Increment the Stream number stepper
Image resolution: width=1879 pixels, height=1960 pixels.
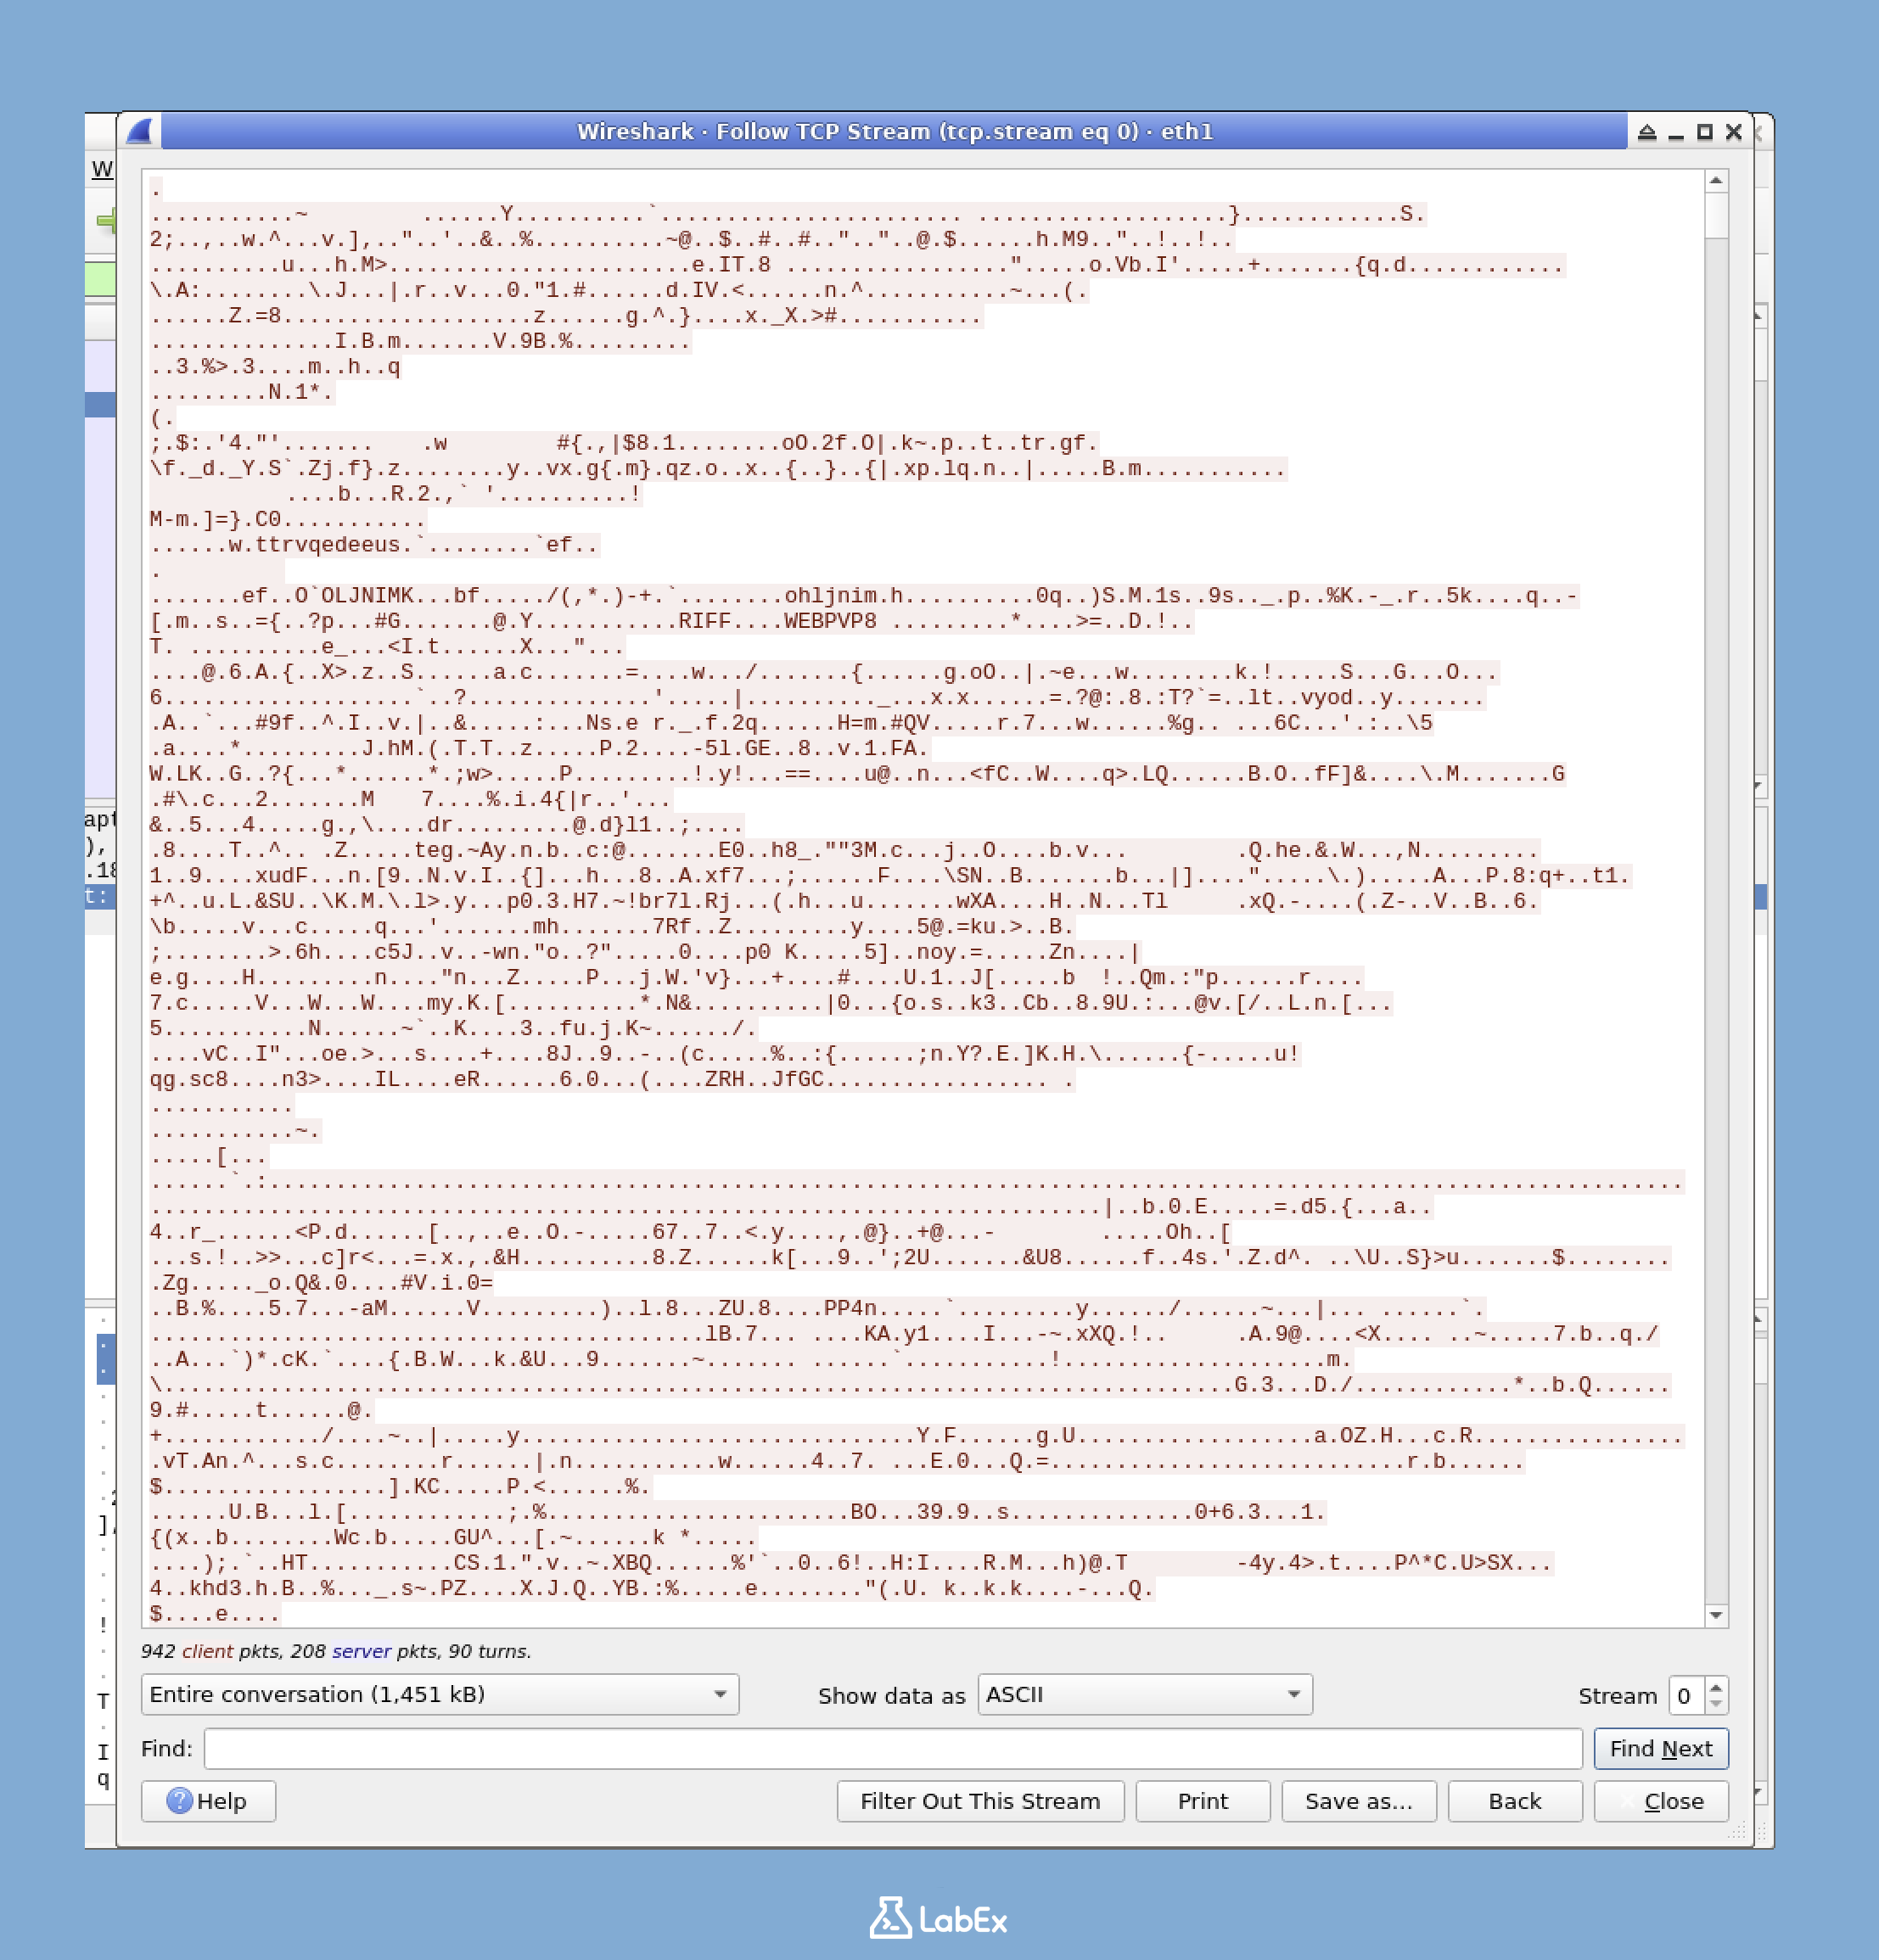[x=1716, y=1687]
